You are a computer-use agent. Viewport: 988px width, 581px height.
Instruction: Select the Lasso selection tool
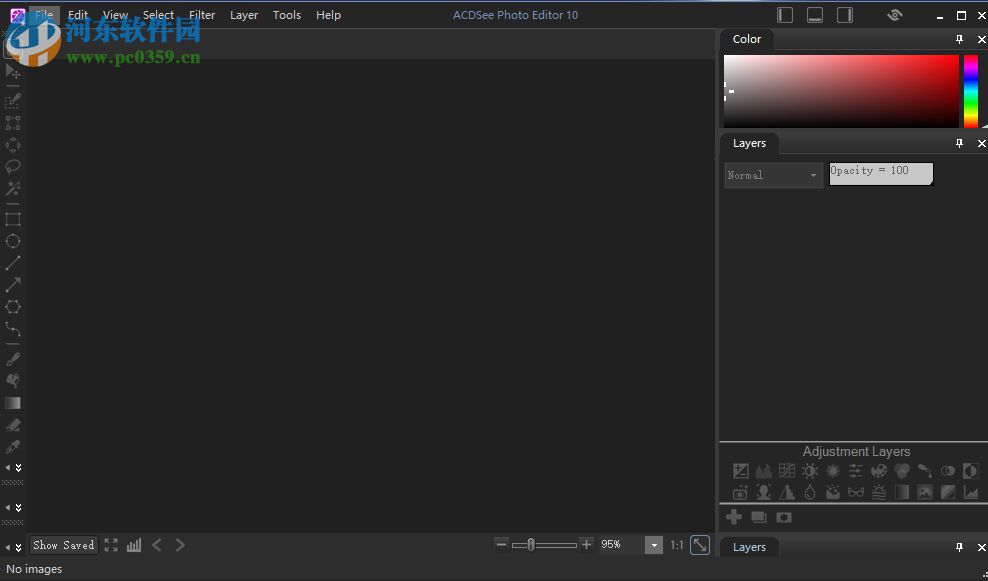click(13, 166)
